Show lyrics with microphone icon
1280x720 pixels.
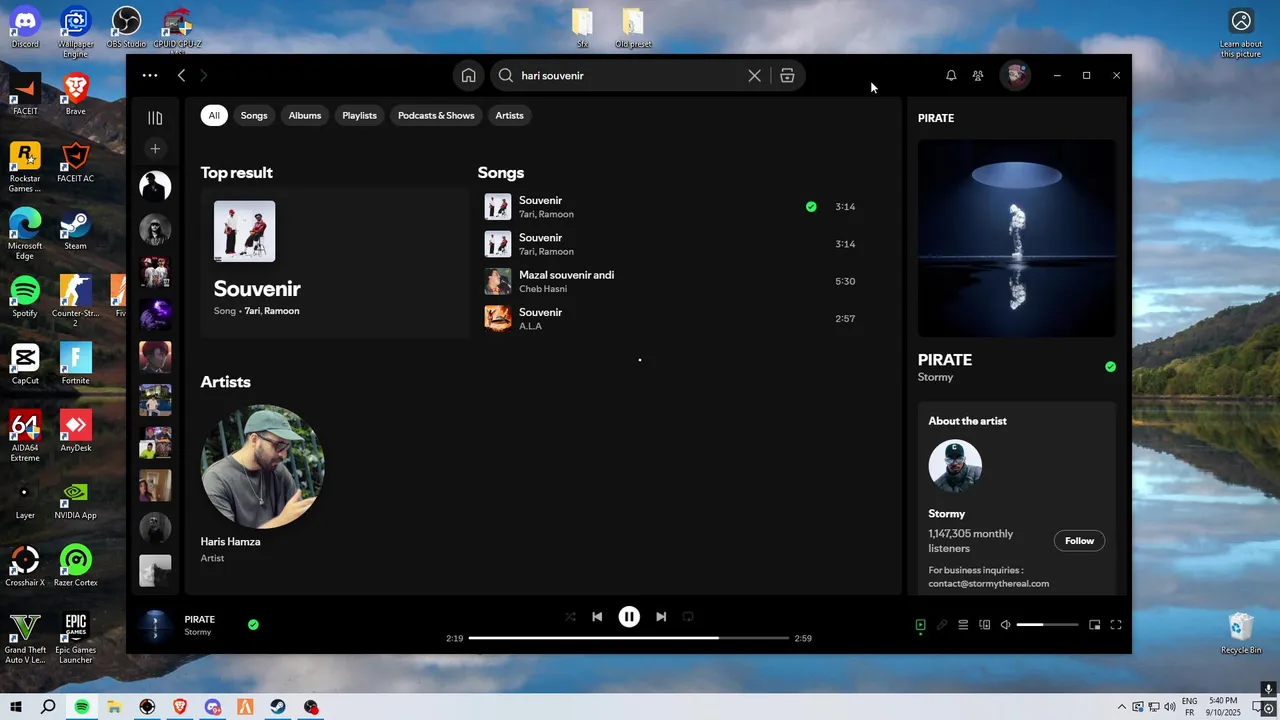pyautogui.click(x=942, y=625)
